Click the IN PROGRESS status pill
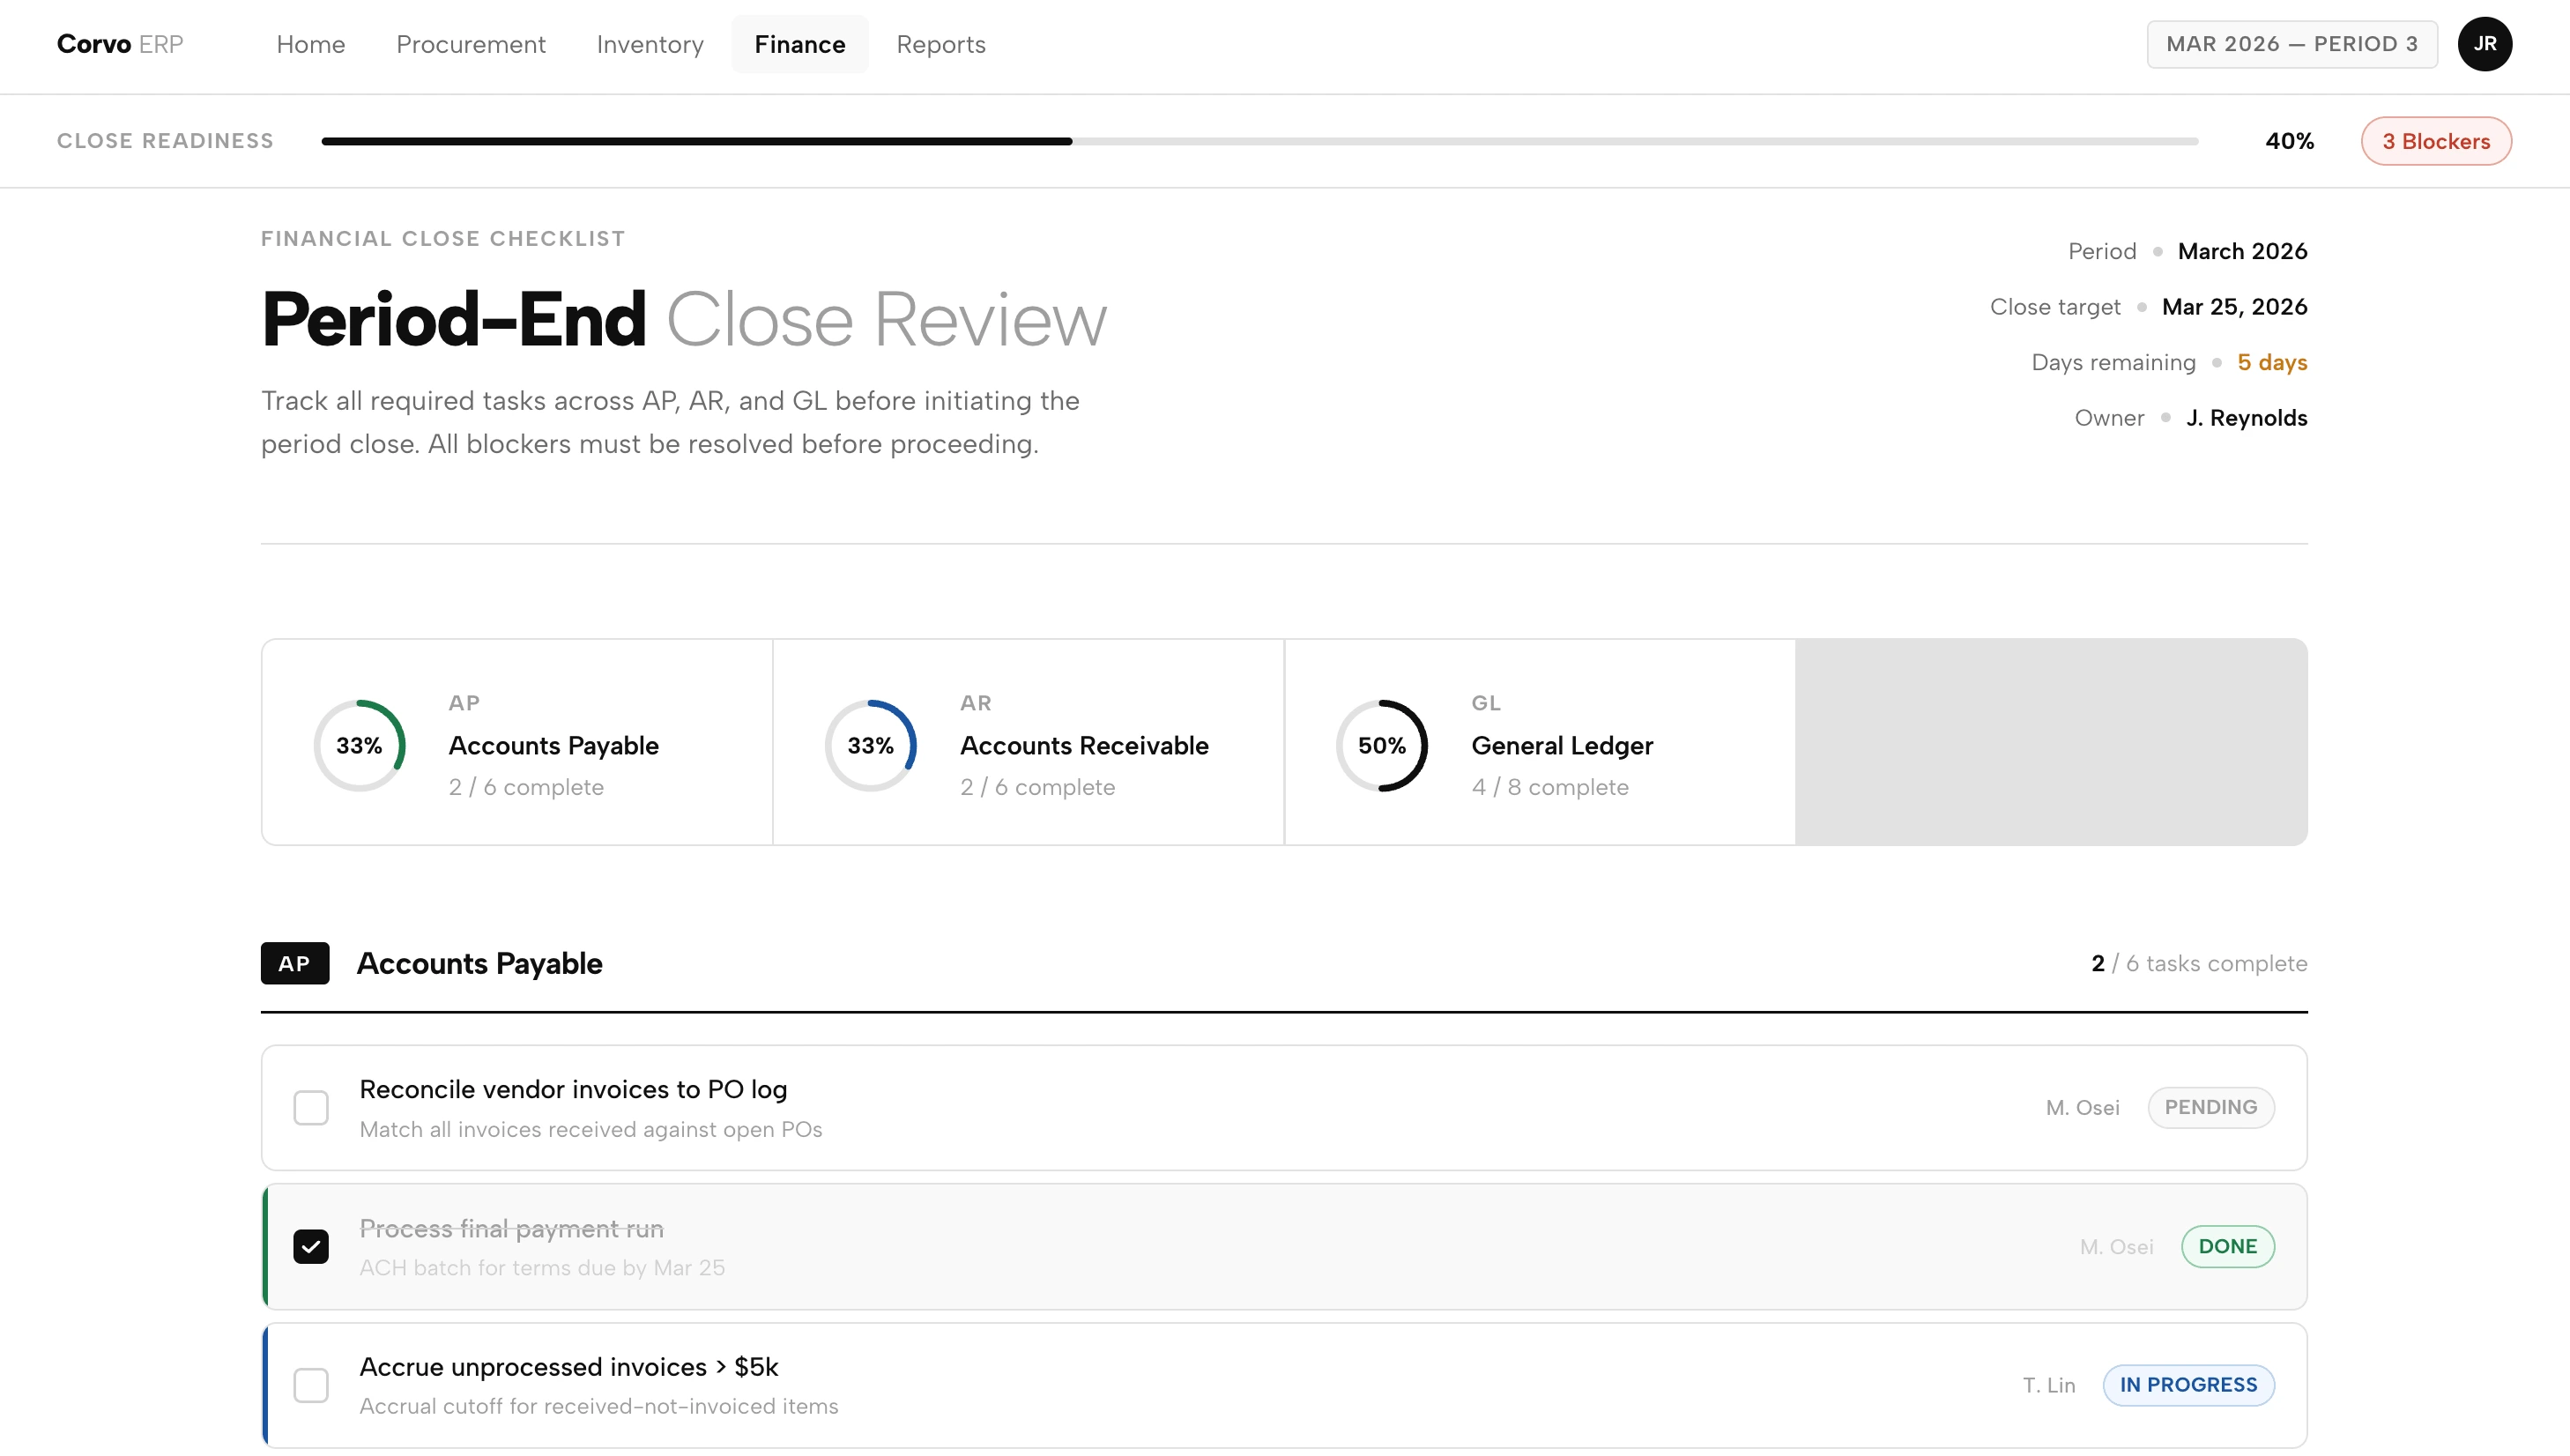Screen dimensions: 2570x1456 [x=2189, y=1385]
